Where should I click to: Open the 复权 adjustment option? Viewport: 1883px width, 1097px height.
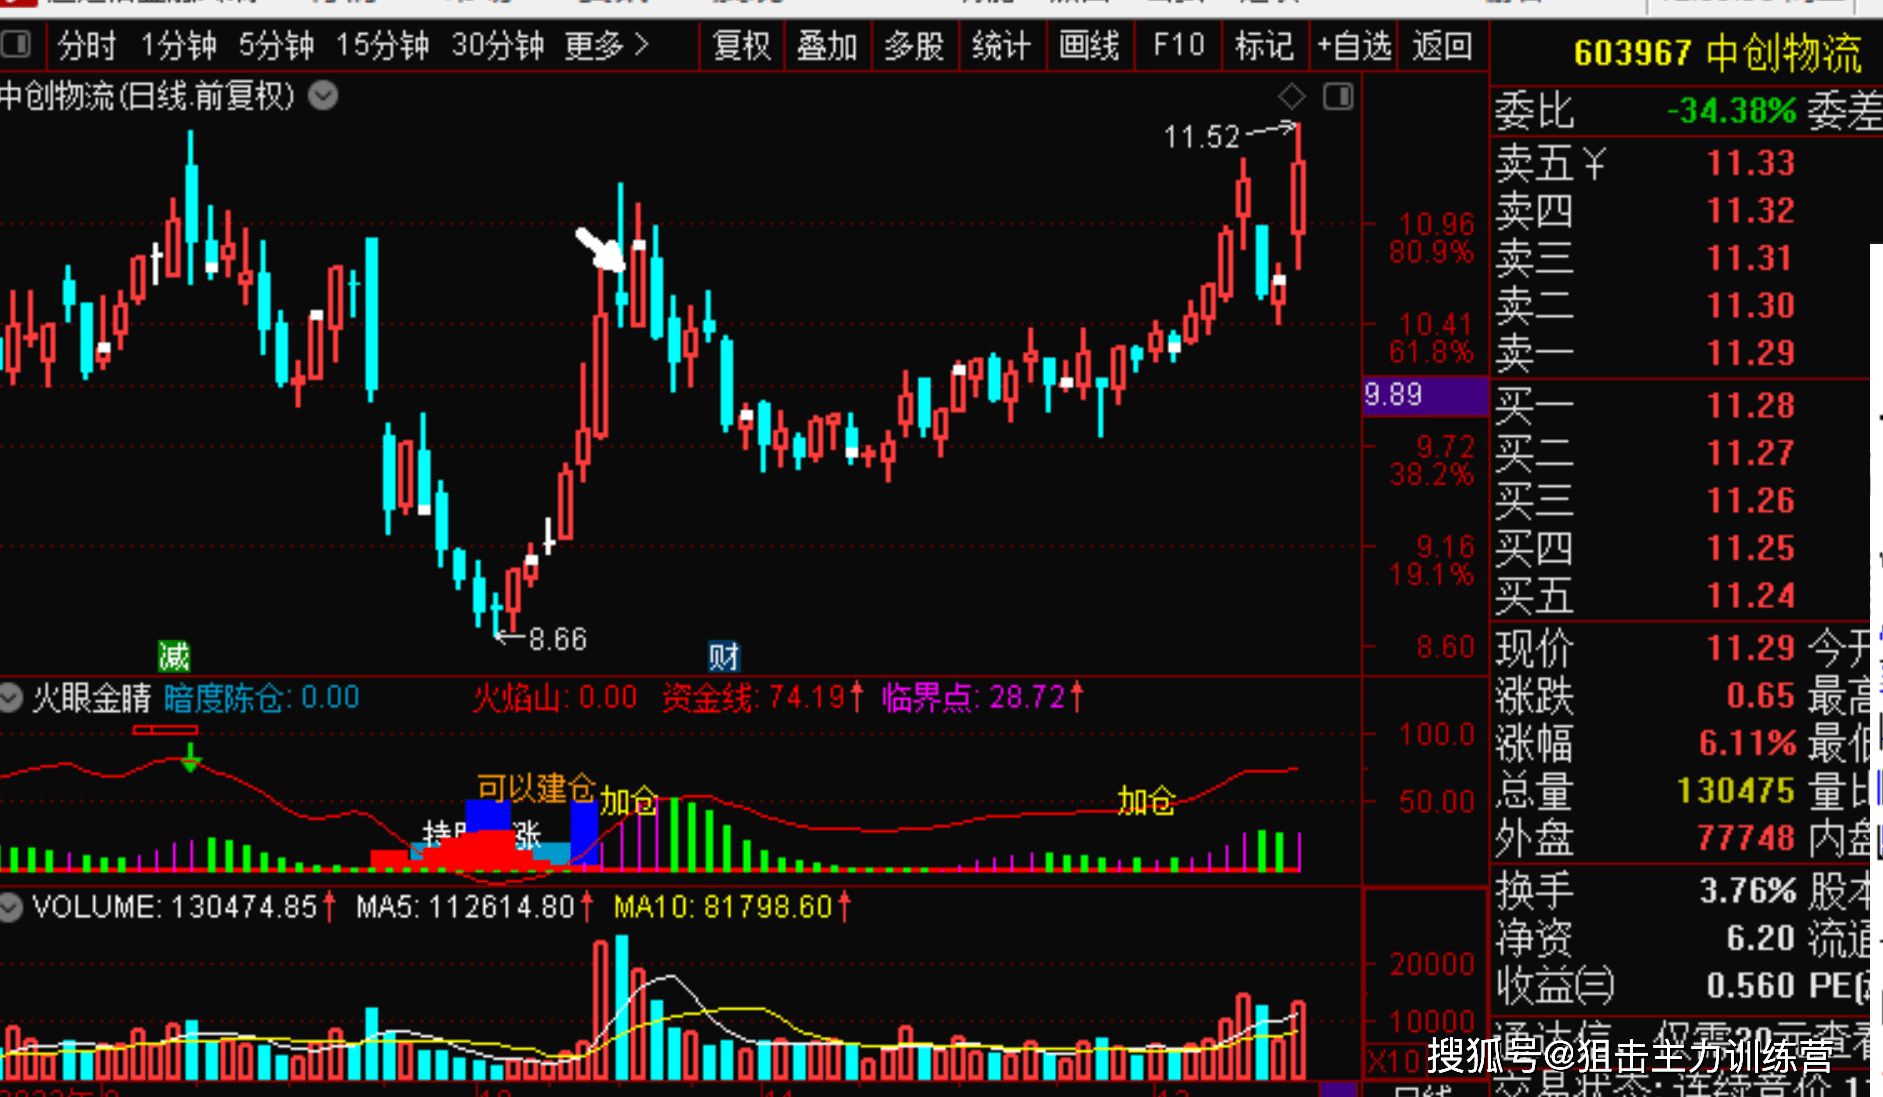[x=741, y=46]
